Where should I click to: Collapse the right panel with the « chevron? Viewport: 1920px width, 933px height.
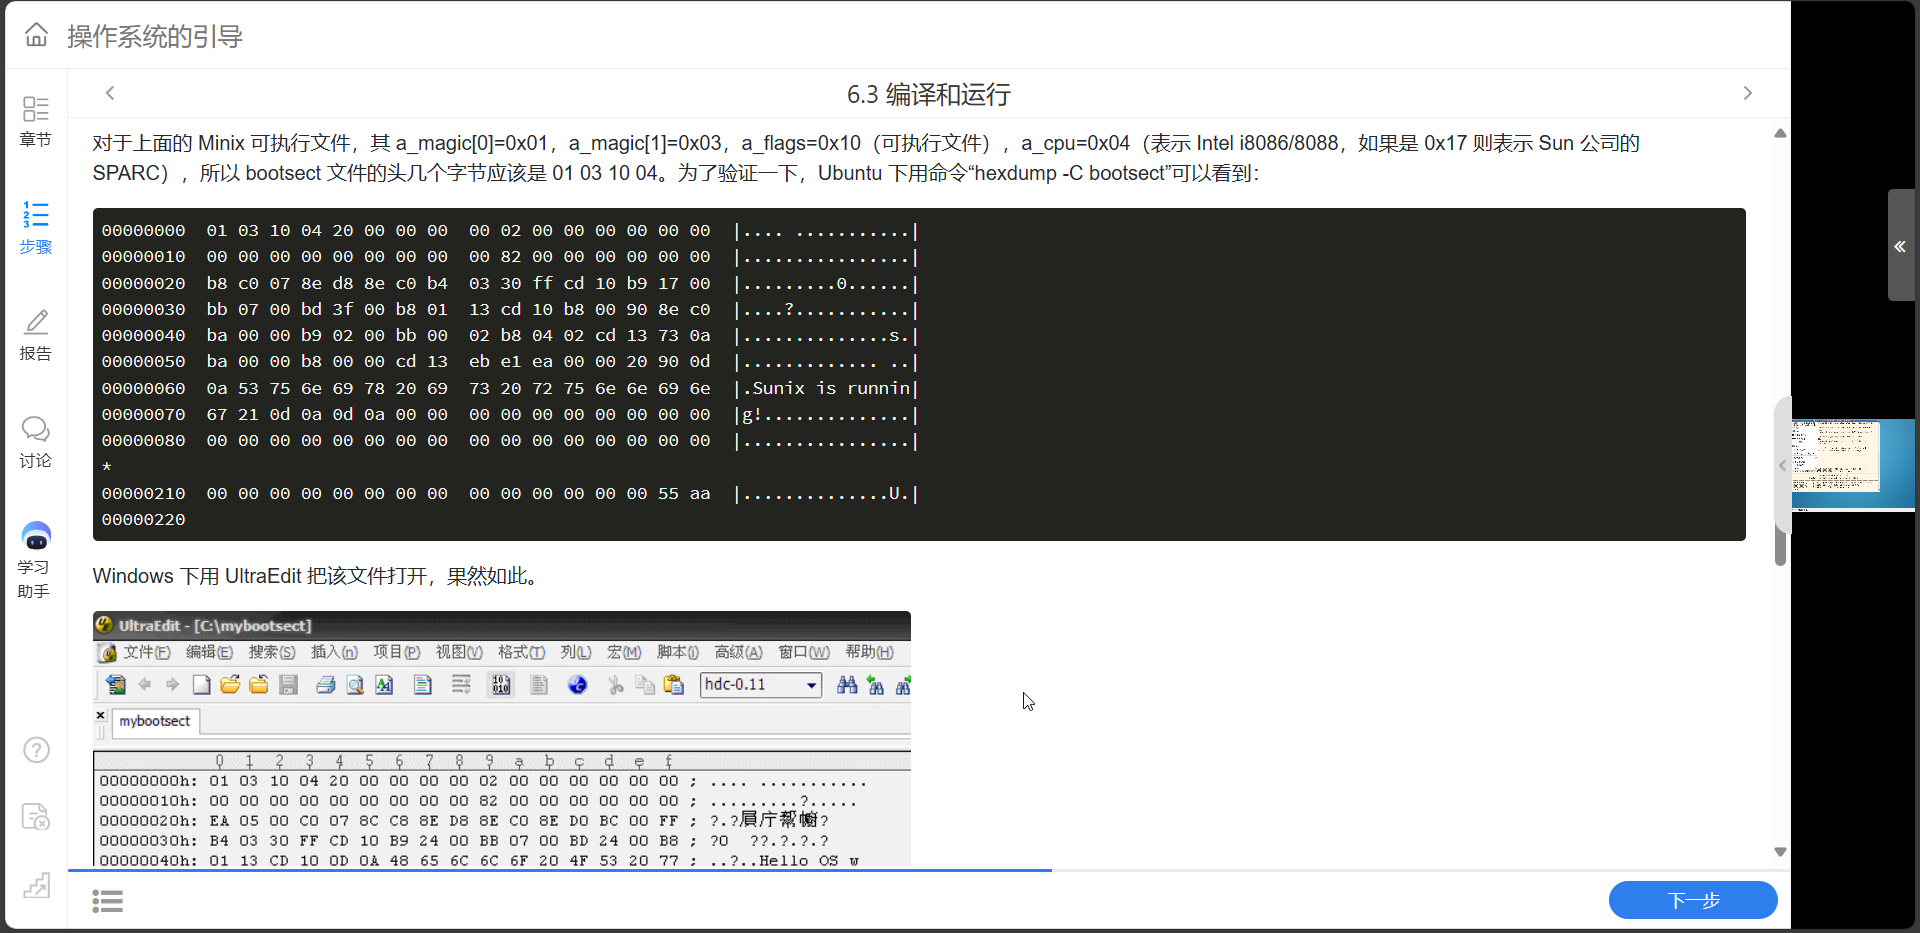pyautogui.click(x=1900, y=247)
